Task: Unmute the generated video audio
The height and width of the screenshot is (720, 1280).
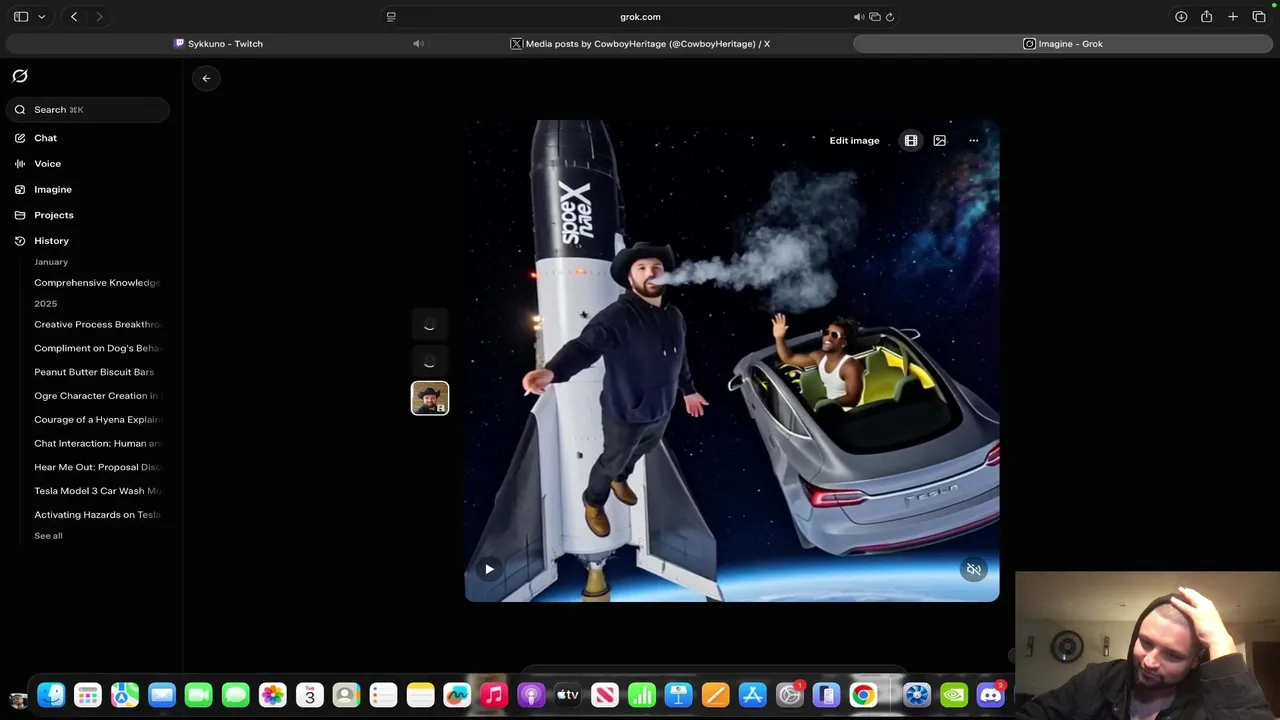Action: [974, 569]
